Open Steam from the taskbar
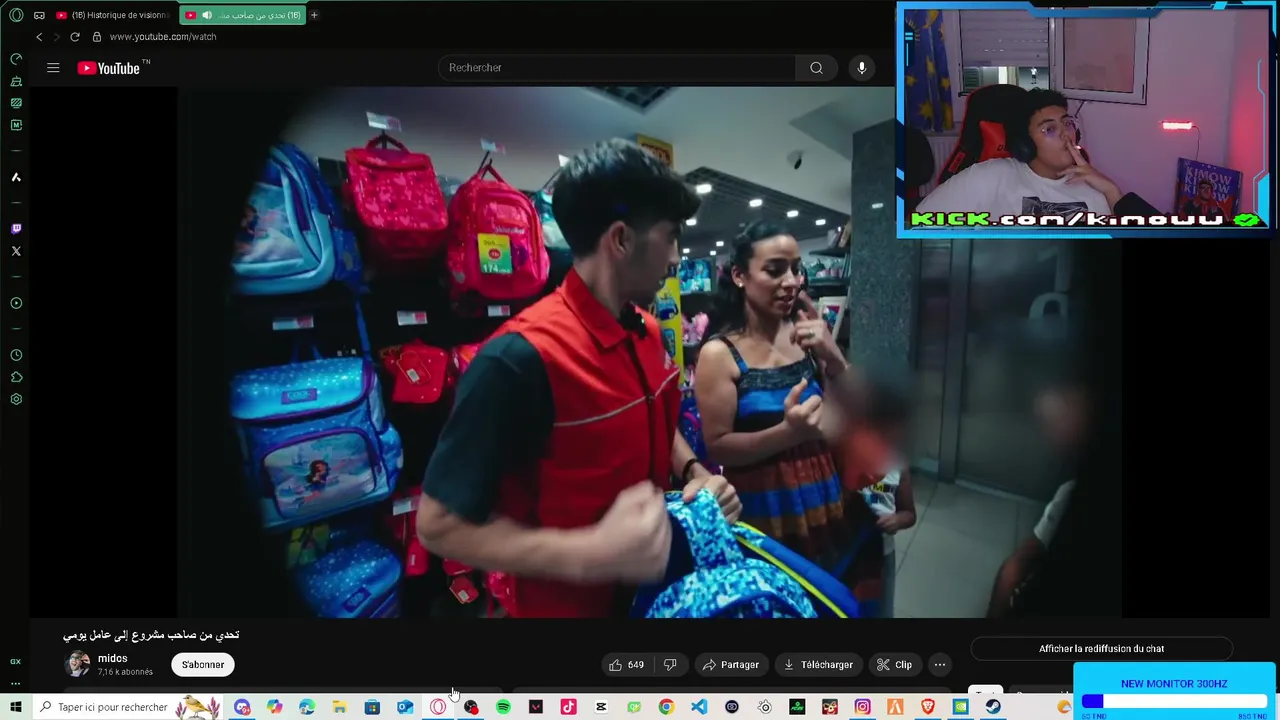Viewport: 1280px width, 720px height. pos(993,707)
